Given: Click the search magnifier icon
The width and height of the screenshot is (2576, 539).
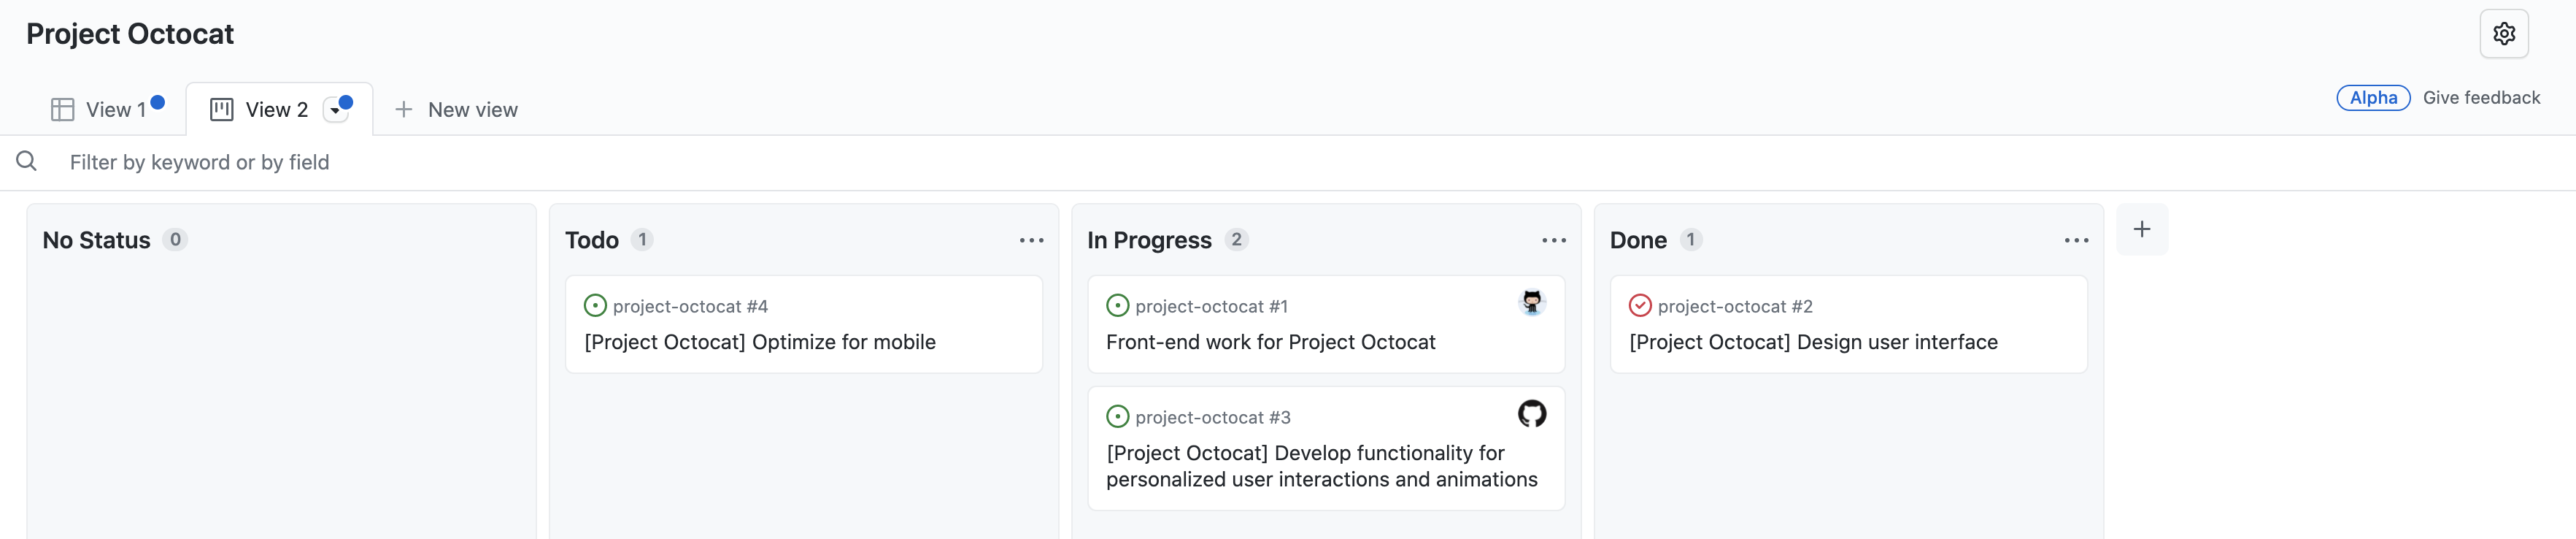Looking at the screenshot, I should tap(26, 161).
